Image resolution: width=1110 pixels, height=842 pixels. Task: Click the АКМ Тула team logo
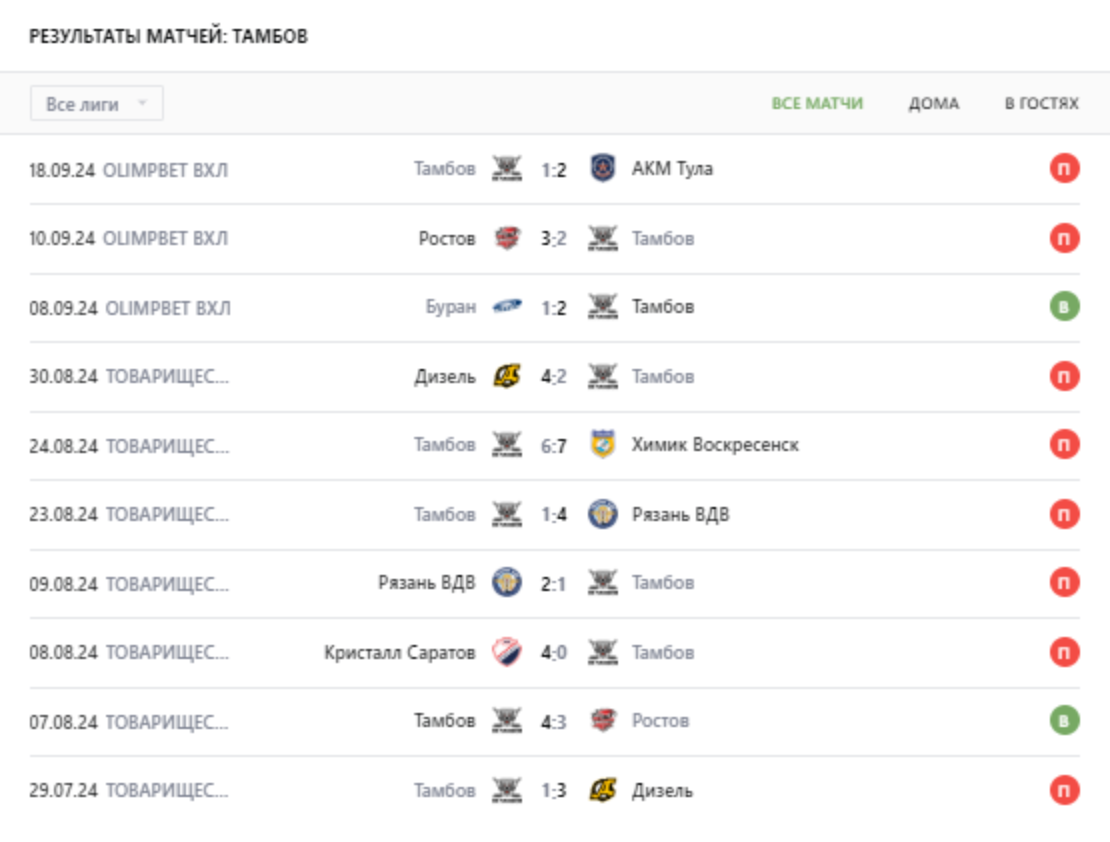click(x=603, y=169)
